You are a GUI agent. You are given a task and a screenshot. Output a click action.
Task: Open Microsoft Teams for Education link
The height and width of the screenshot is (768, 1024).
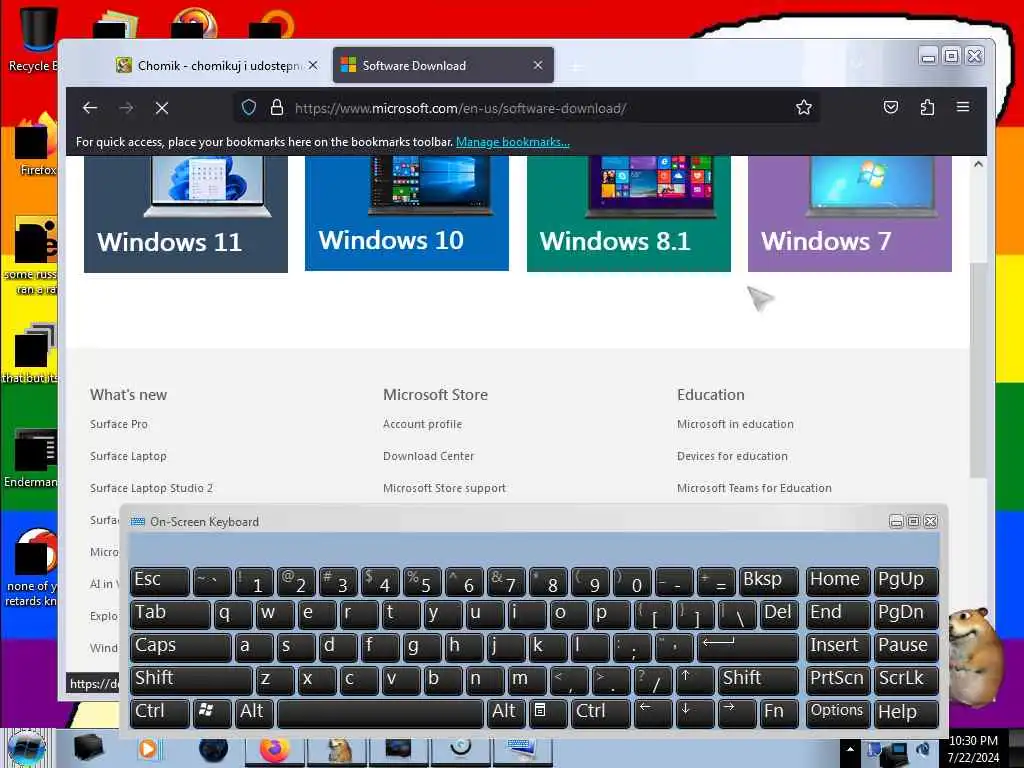(754, 488)
